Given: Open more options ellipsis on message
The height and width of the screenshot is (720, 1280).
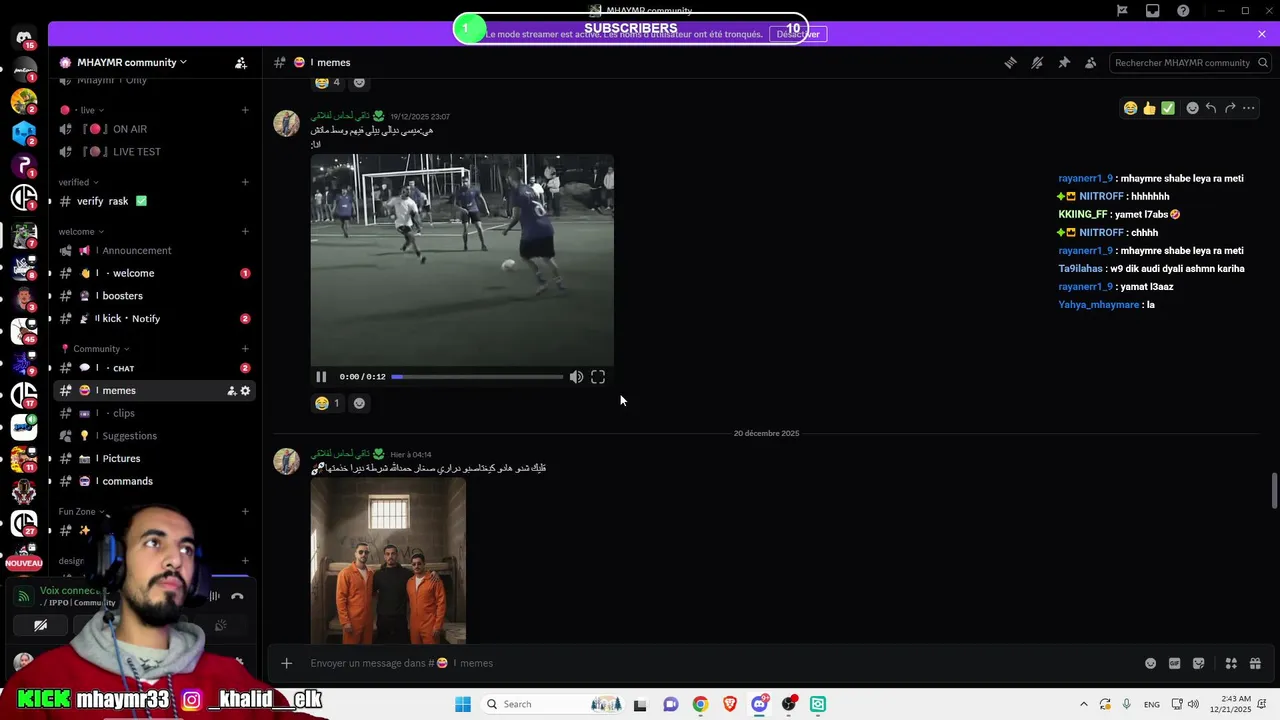Looking at the screenshot, I should [1249, 108].
